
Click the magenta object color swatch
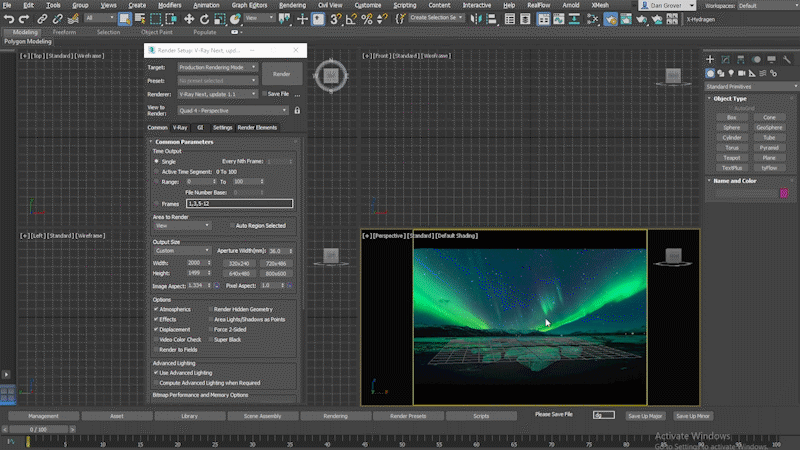(784, 193)
